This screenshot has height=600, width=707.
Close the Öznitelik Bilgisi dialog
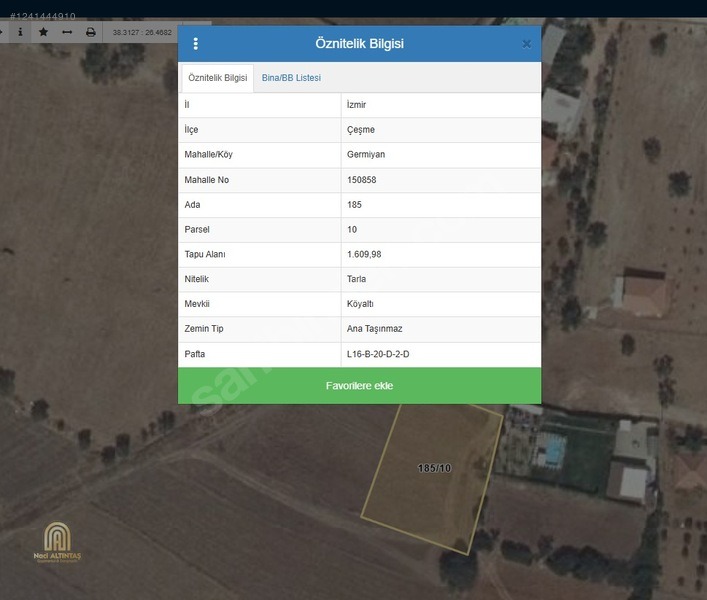pos(526,44)
